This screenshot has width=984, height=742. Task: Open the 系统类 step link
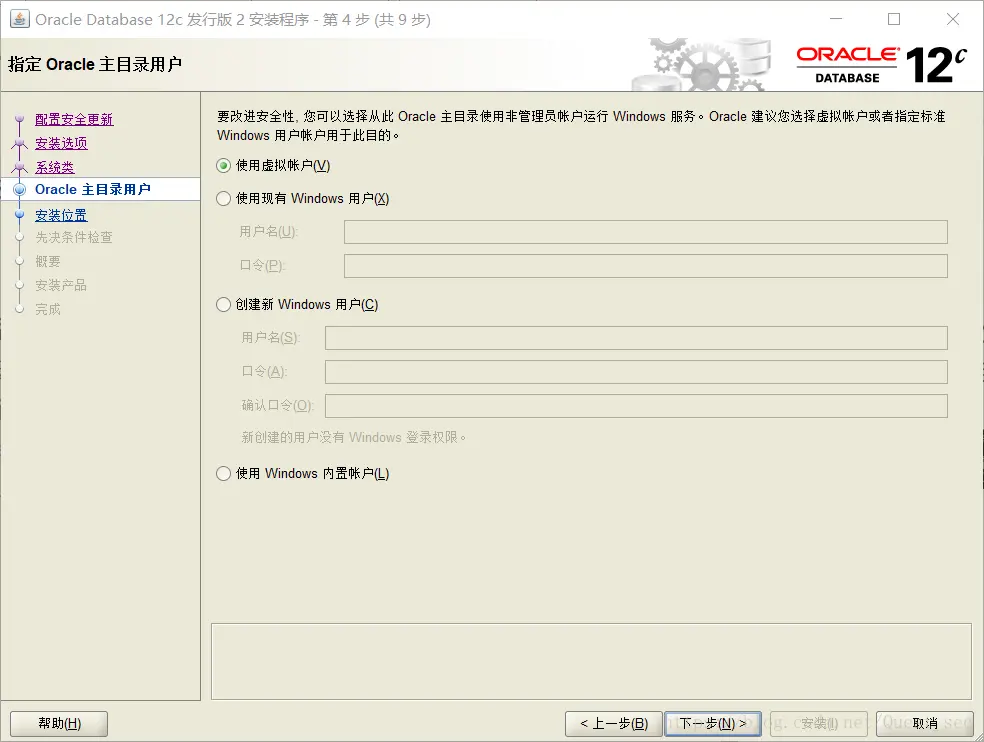(x=55, y=167)
